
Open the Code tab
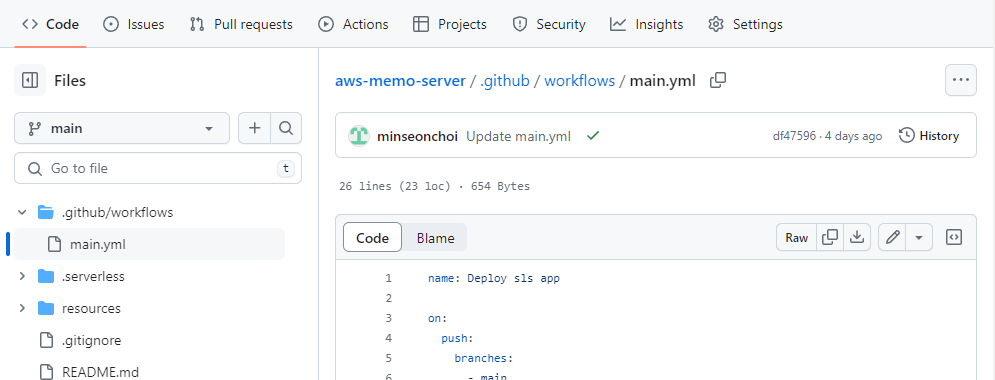pos(50,24)
